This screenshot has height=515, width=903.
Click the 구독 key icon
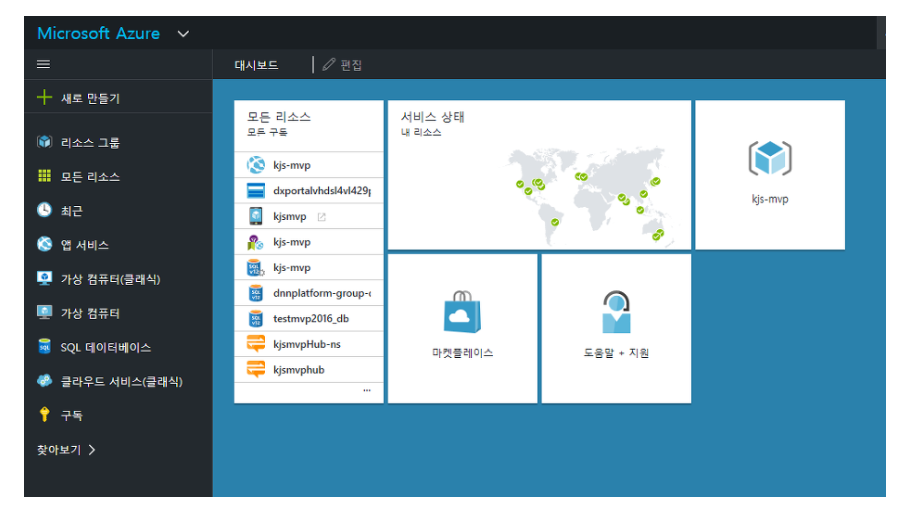pyautogui.click(x=44, y=415)
